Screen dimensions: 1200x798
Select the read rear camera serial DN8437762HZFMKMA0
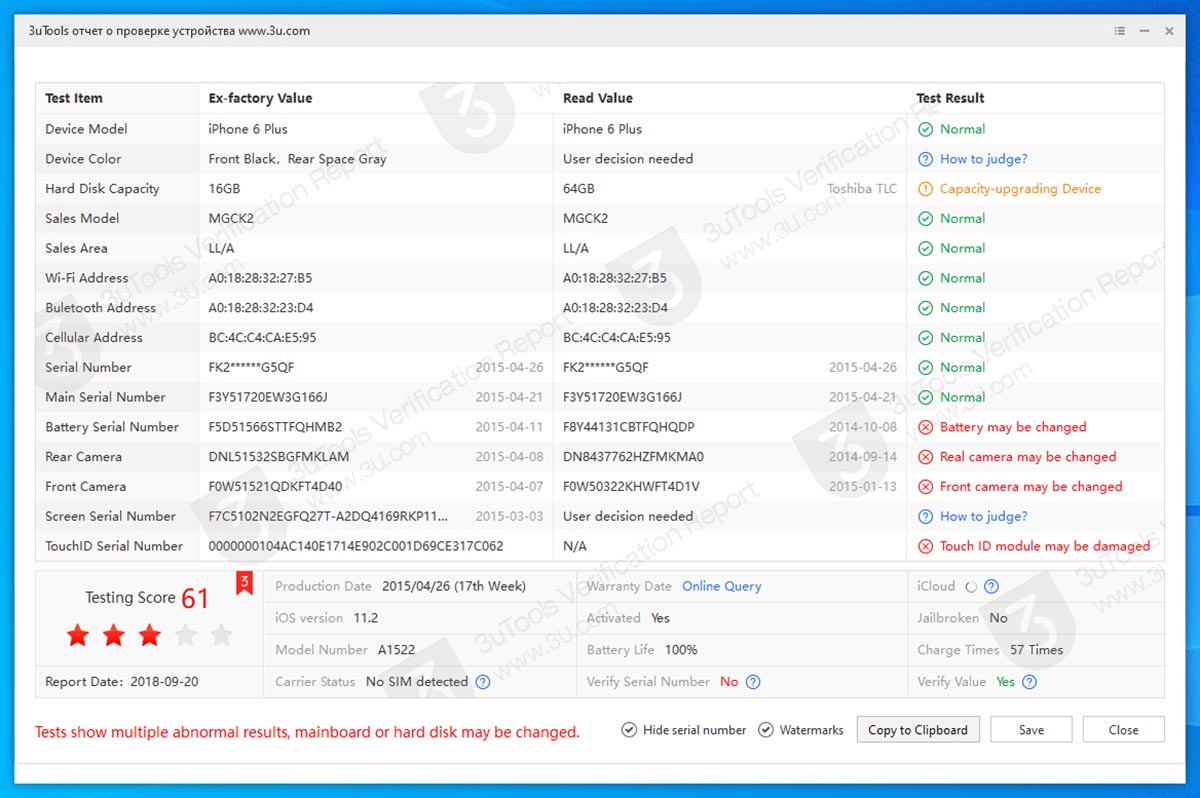(633, 457)
